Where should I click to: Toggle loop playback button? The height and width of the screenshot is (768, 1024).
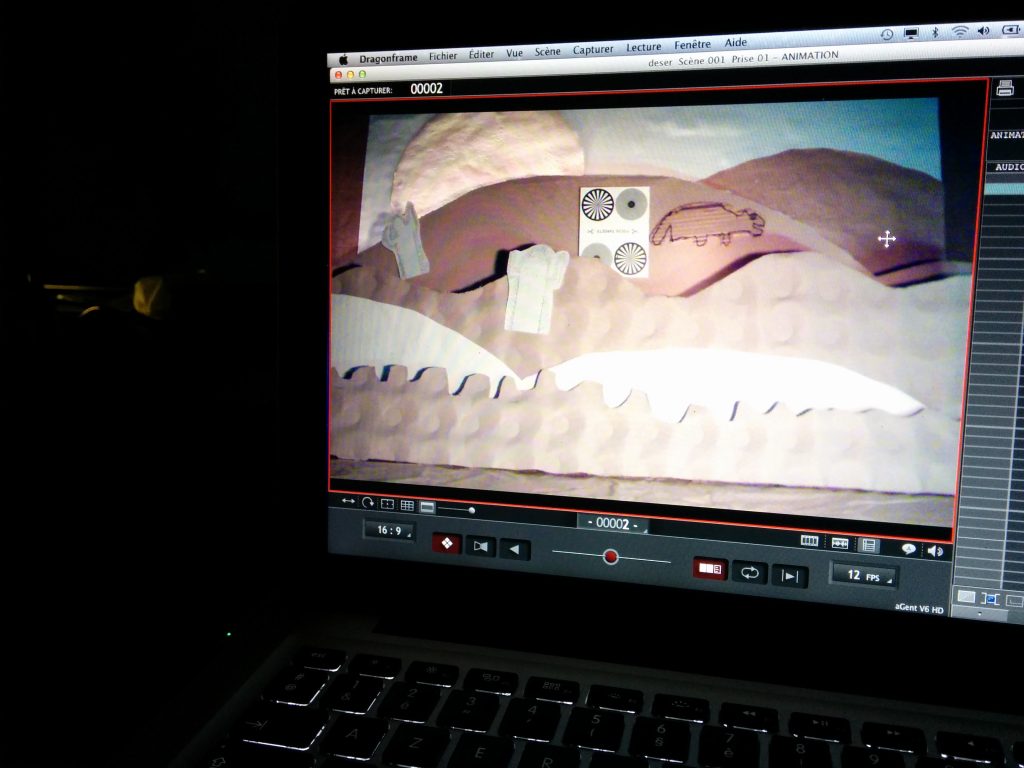749,572
